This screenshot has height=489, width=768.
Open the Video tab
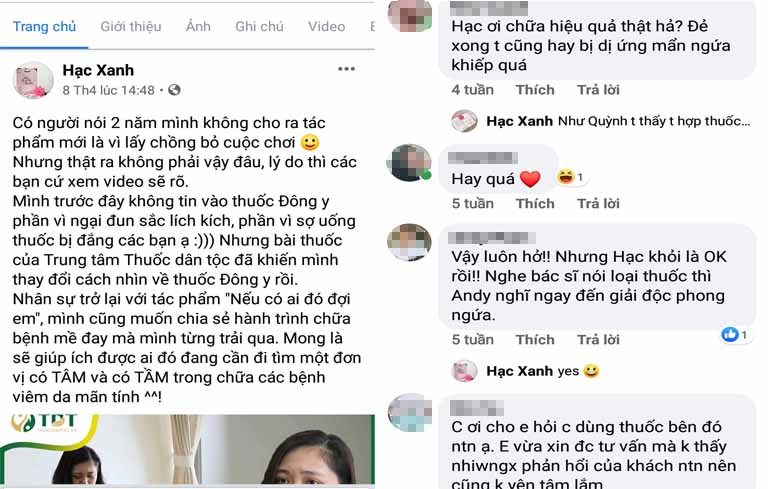pos(327,26)
